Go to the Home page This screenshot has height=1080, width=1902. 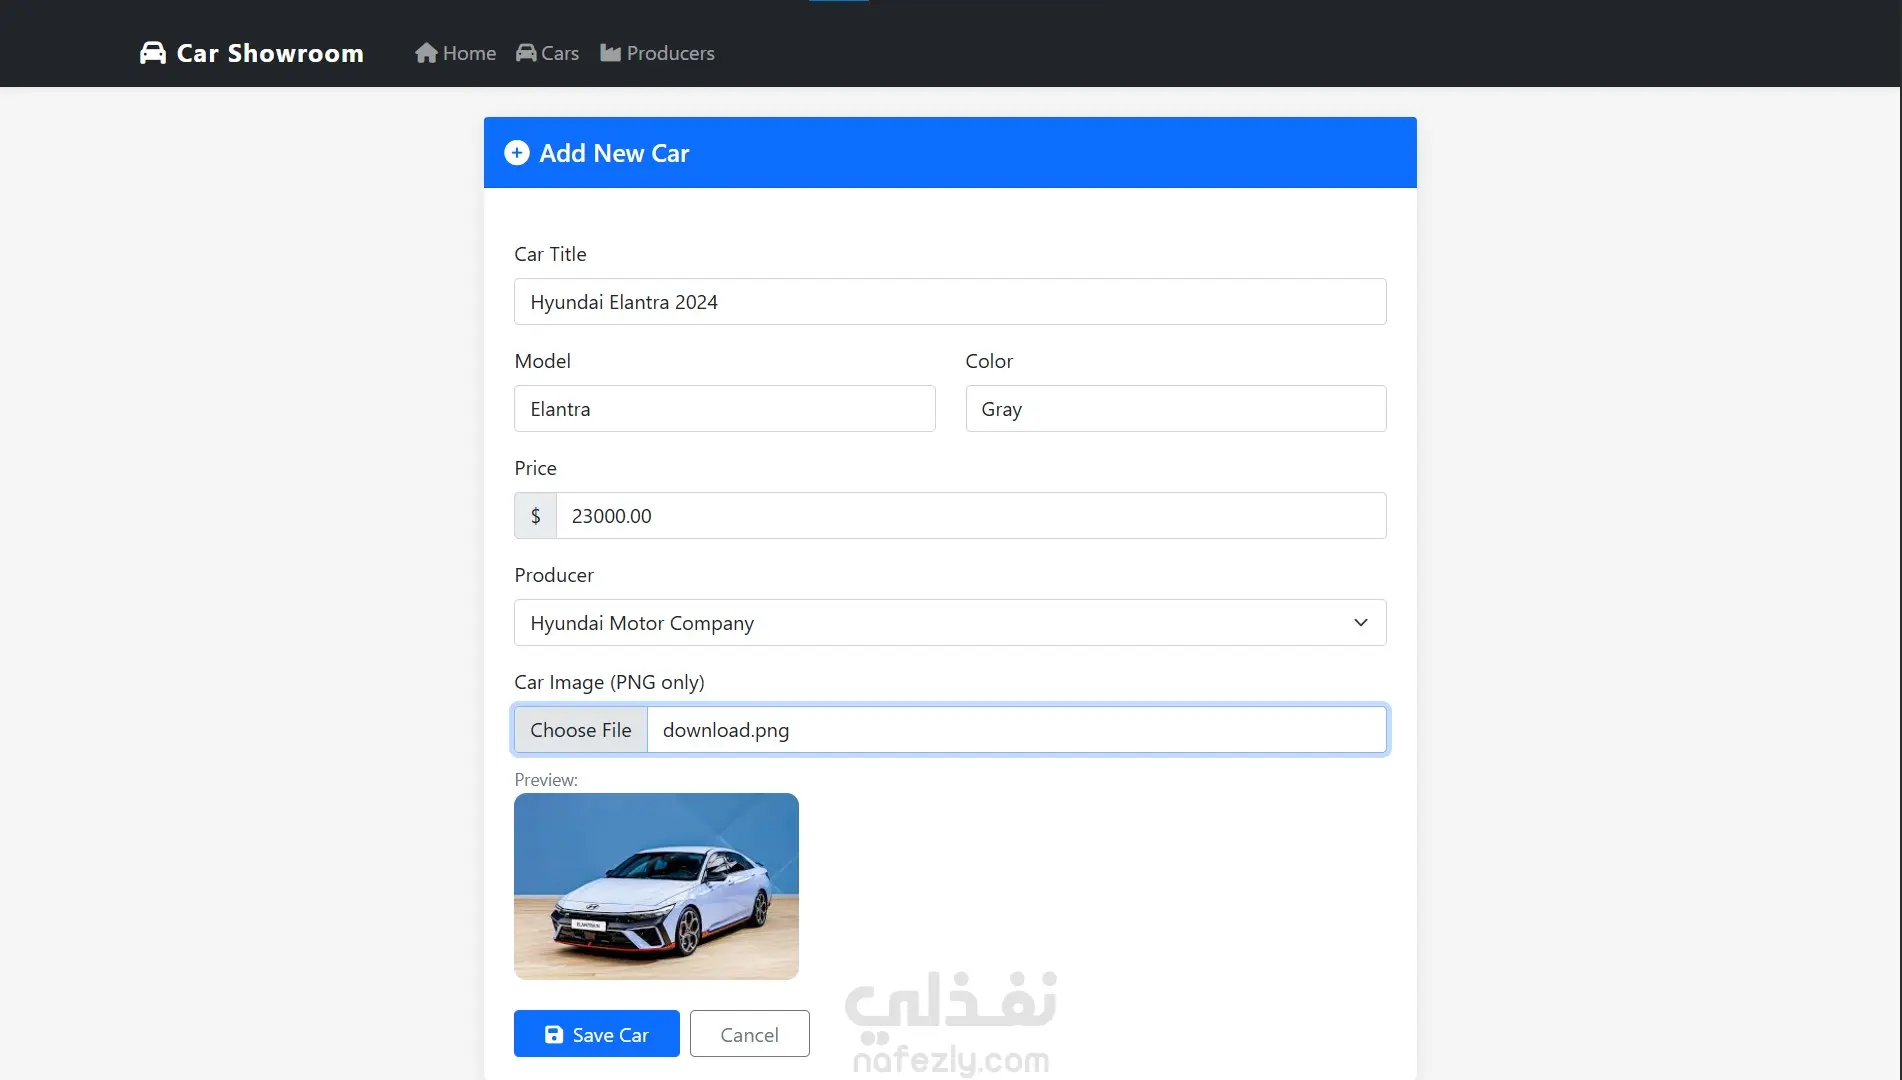coord(456,53)
